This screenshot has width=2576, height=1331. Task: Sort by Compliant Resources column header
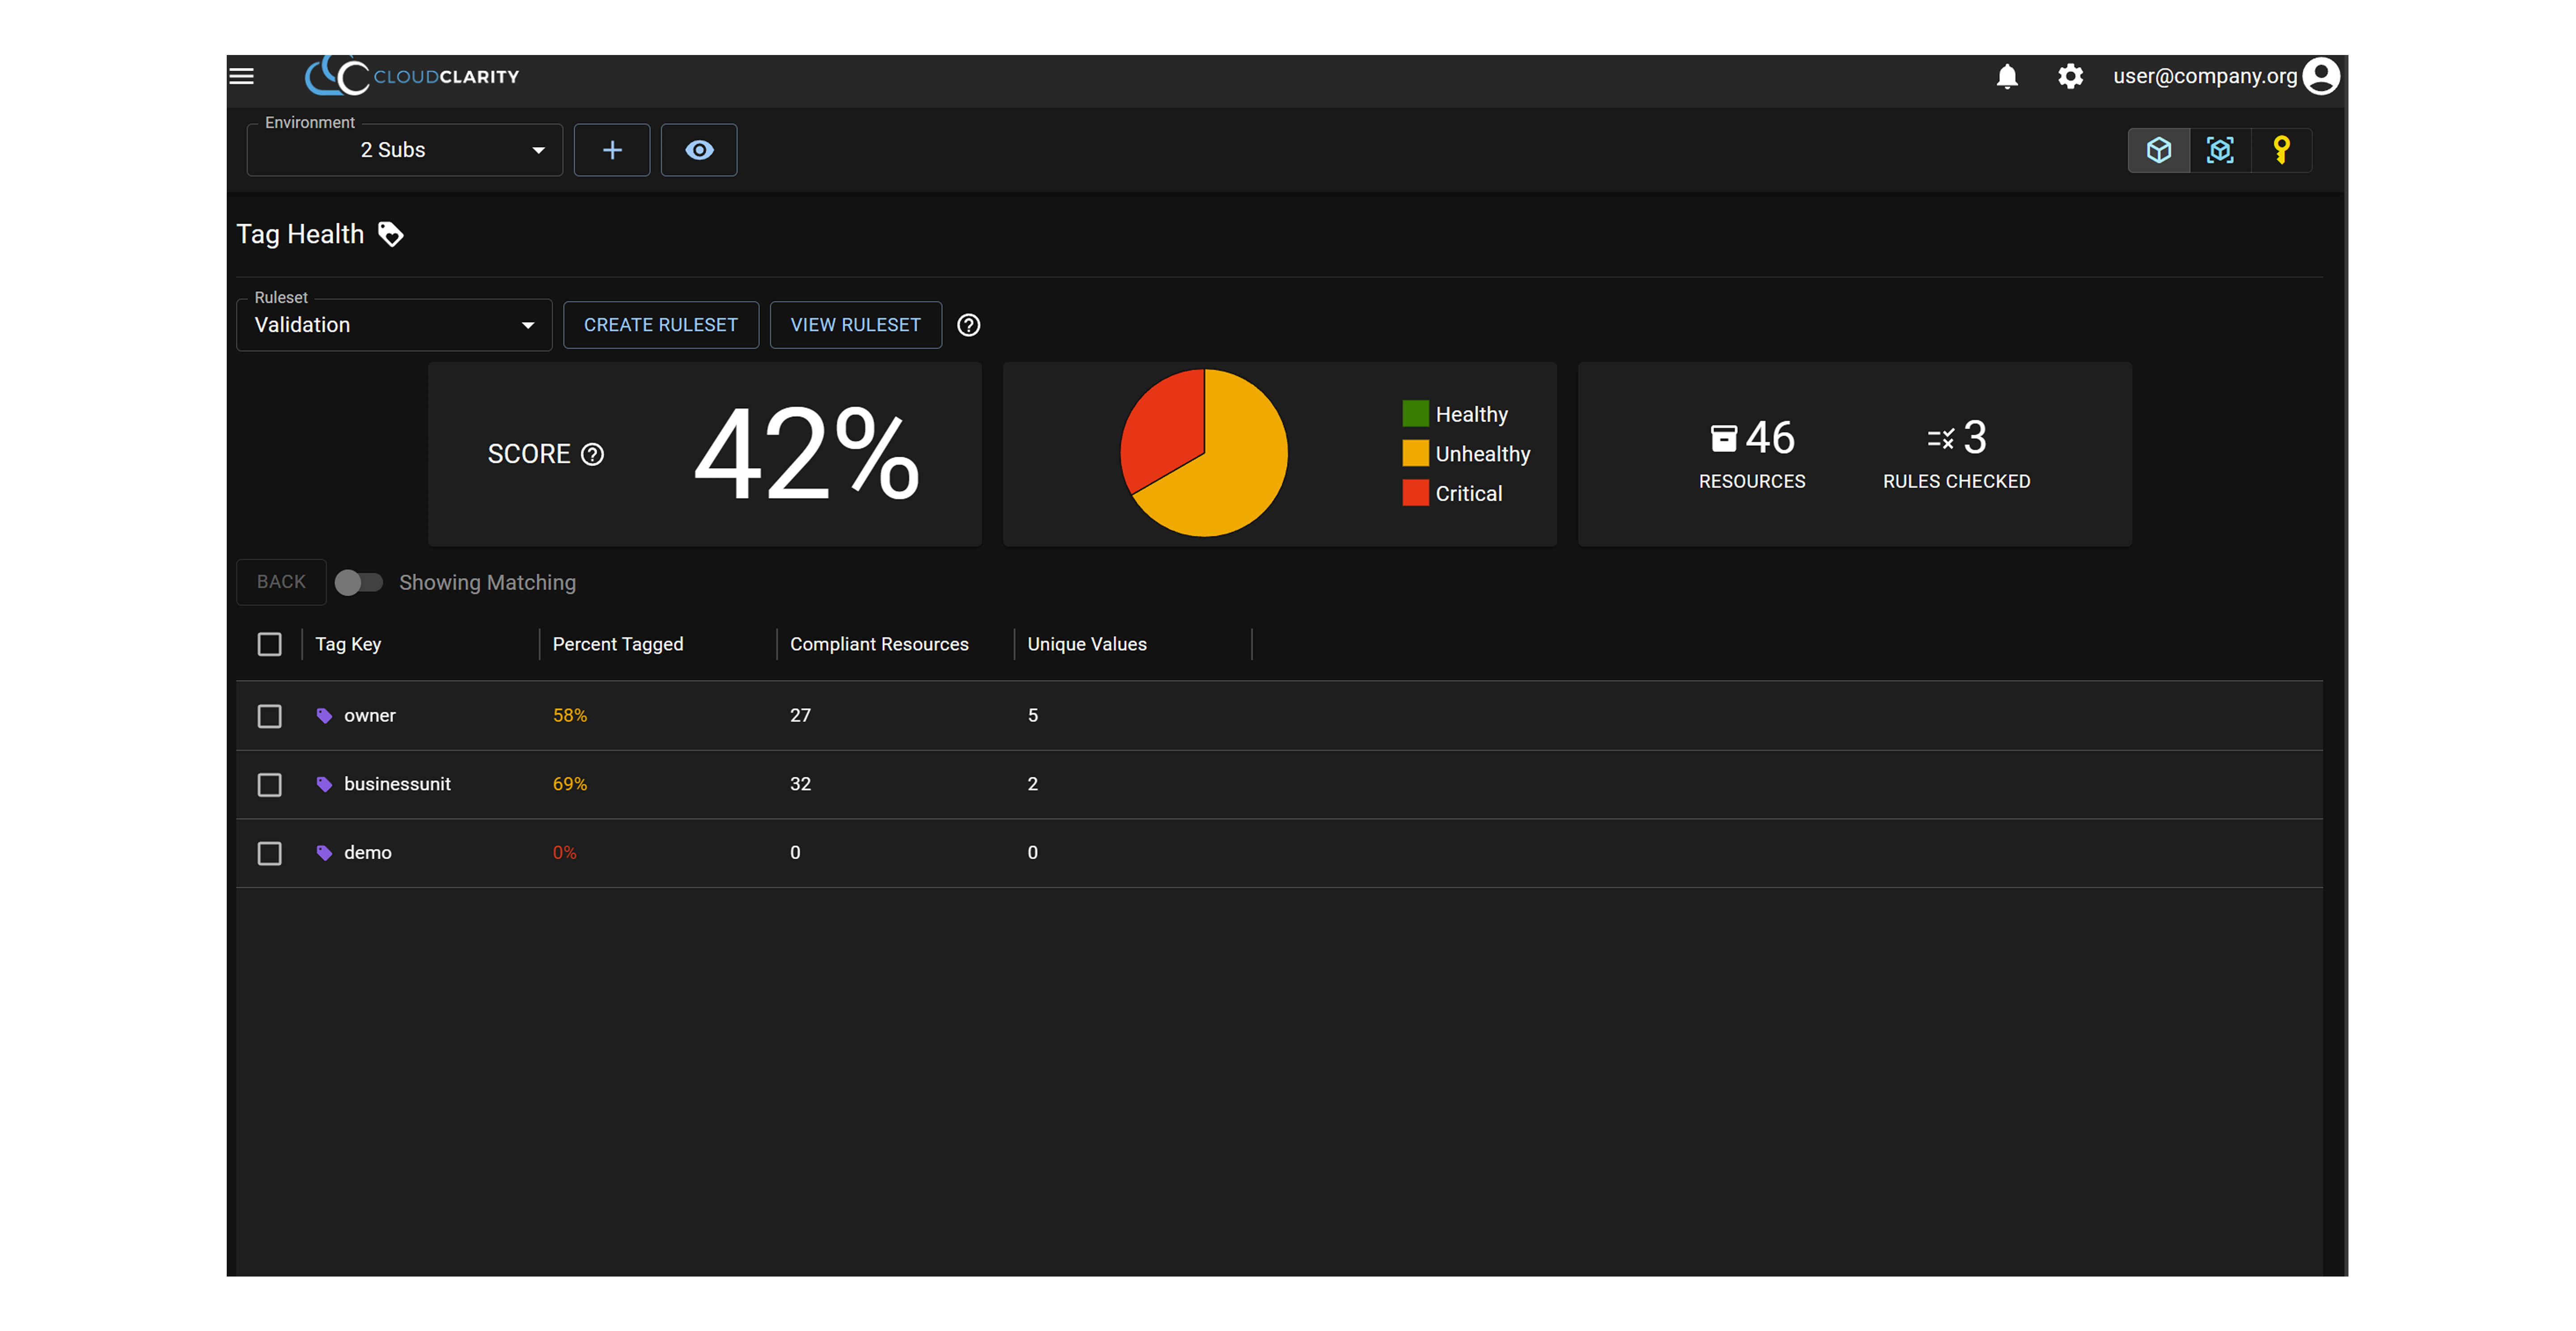[x=879, y=644]
